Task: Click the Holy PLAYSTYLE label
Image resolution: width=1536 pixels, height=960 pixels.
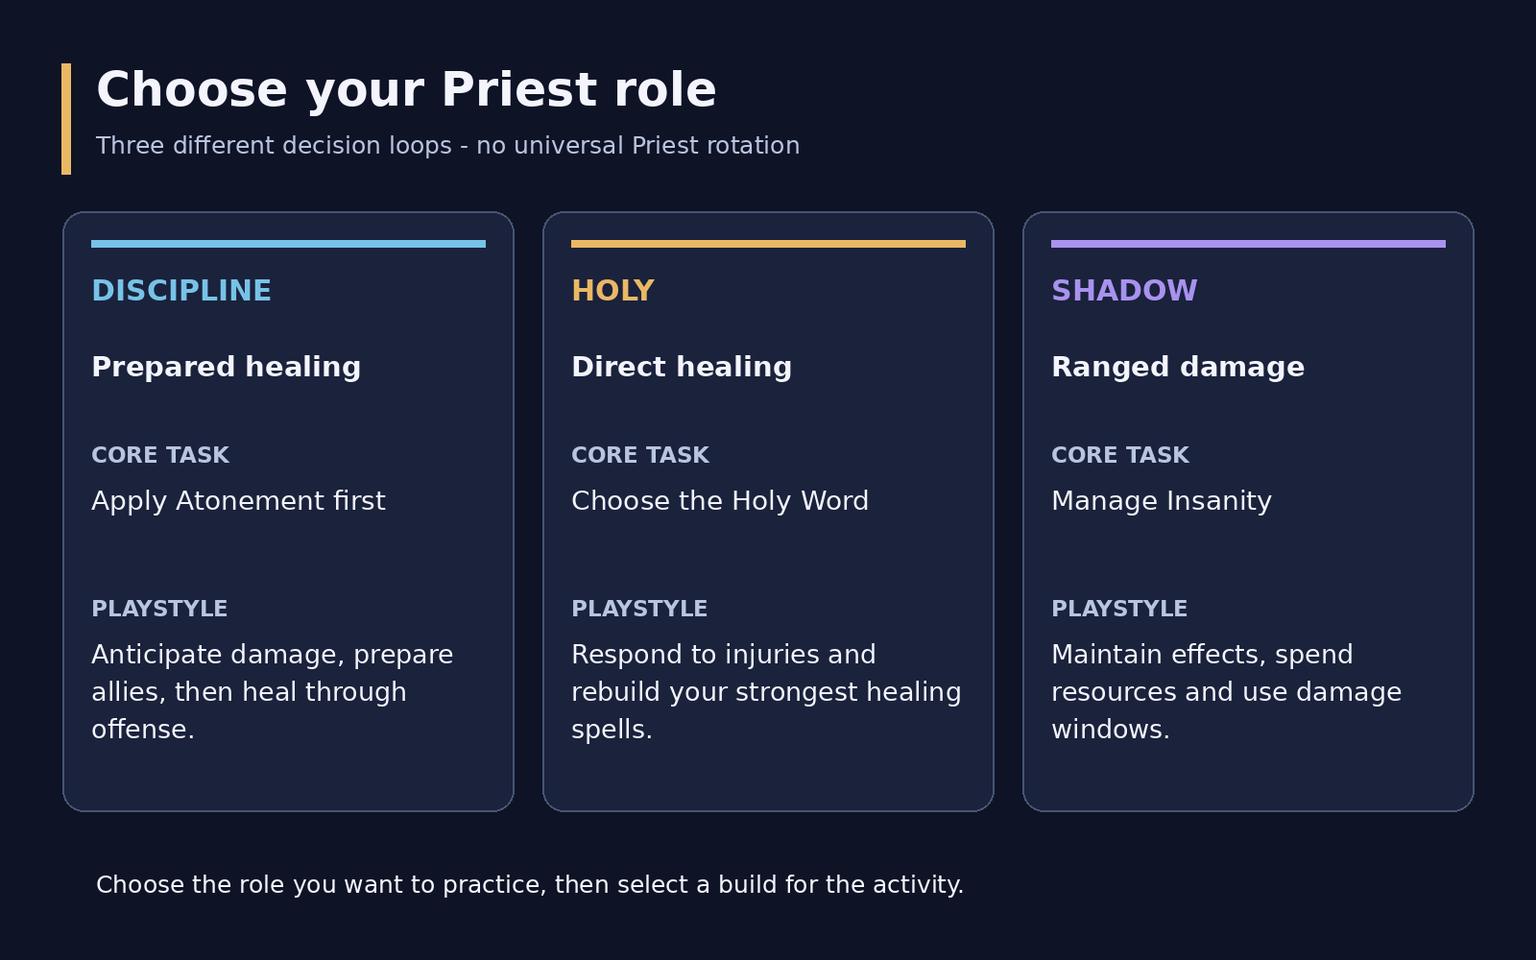Action: (x=639, y=609)
